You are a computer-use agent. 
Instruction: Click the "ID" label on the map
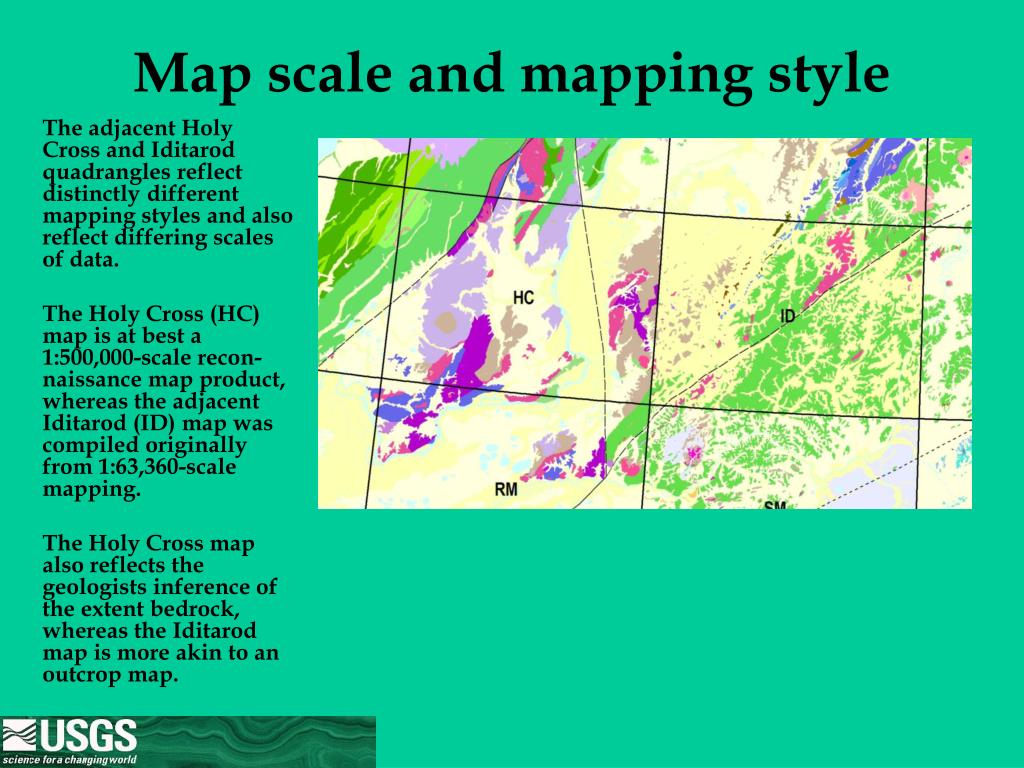[788, 317]
